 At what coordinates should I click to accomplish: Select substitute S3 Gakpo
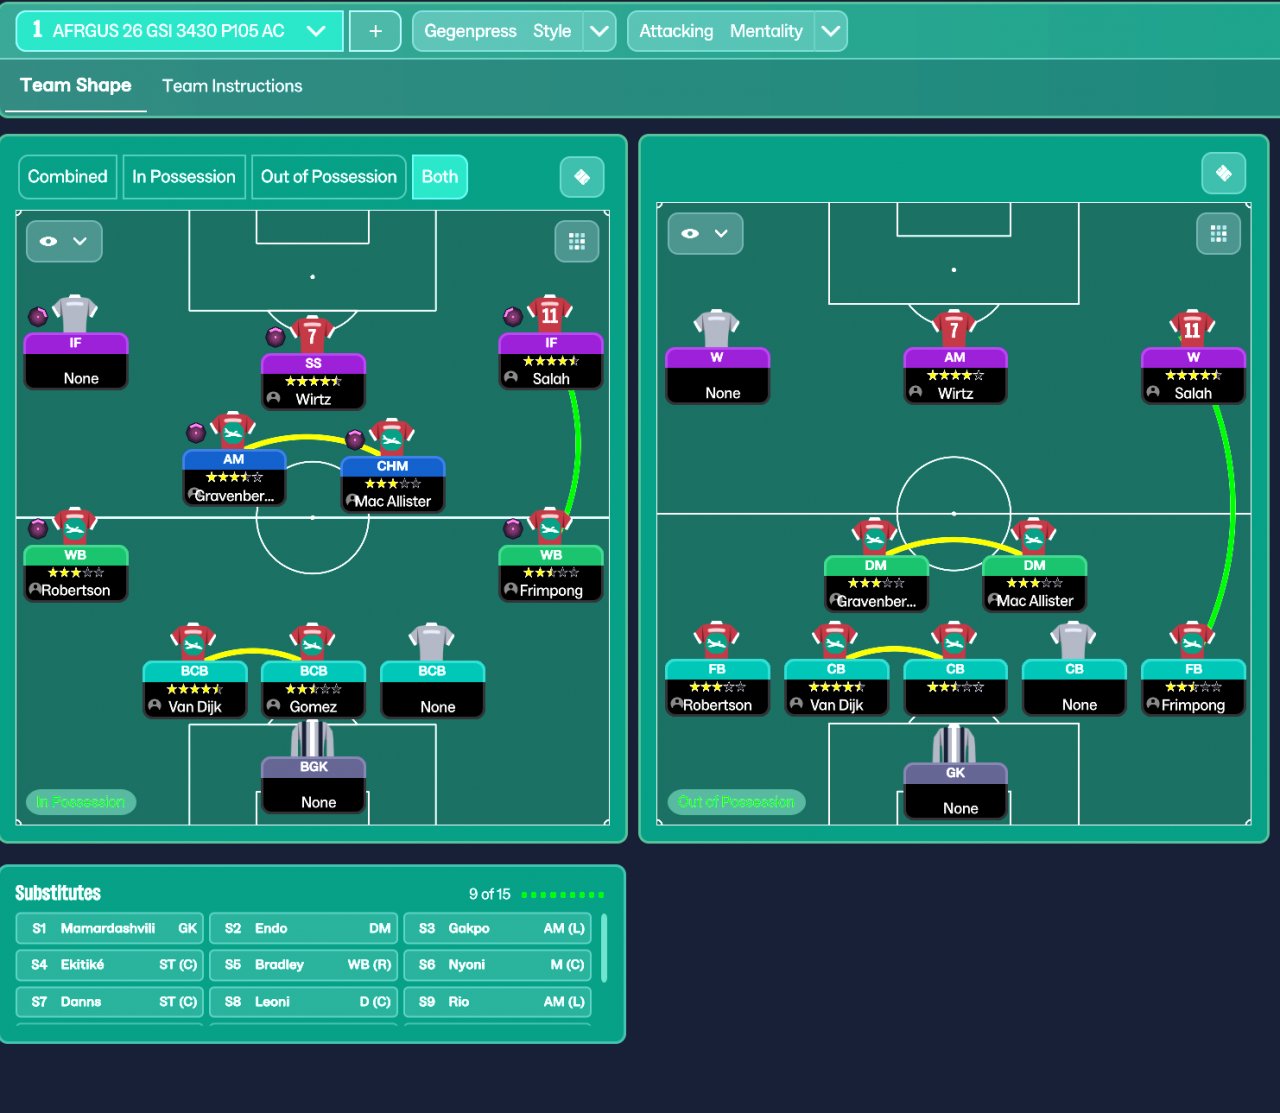click(498, 928)
